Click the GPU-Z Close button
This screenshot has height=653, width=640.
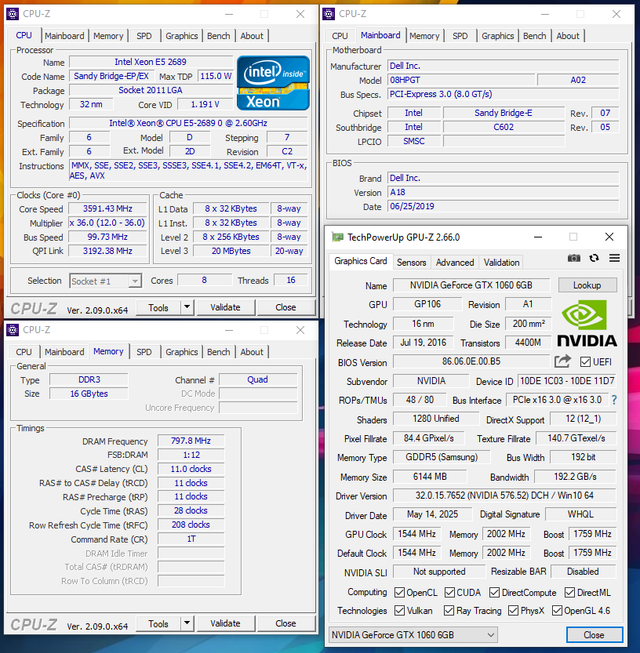point(594,635)
